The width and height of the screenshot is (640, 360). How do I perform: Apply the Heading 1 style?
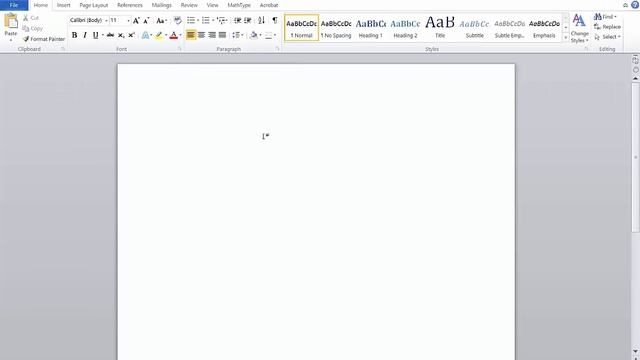coord(371,28)
